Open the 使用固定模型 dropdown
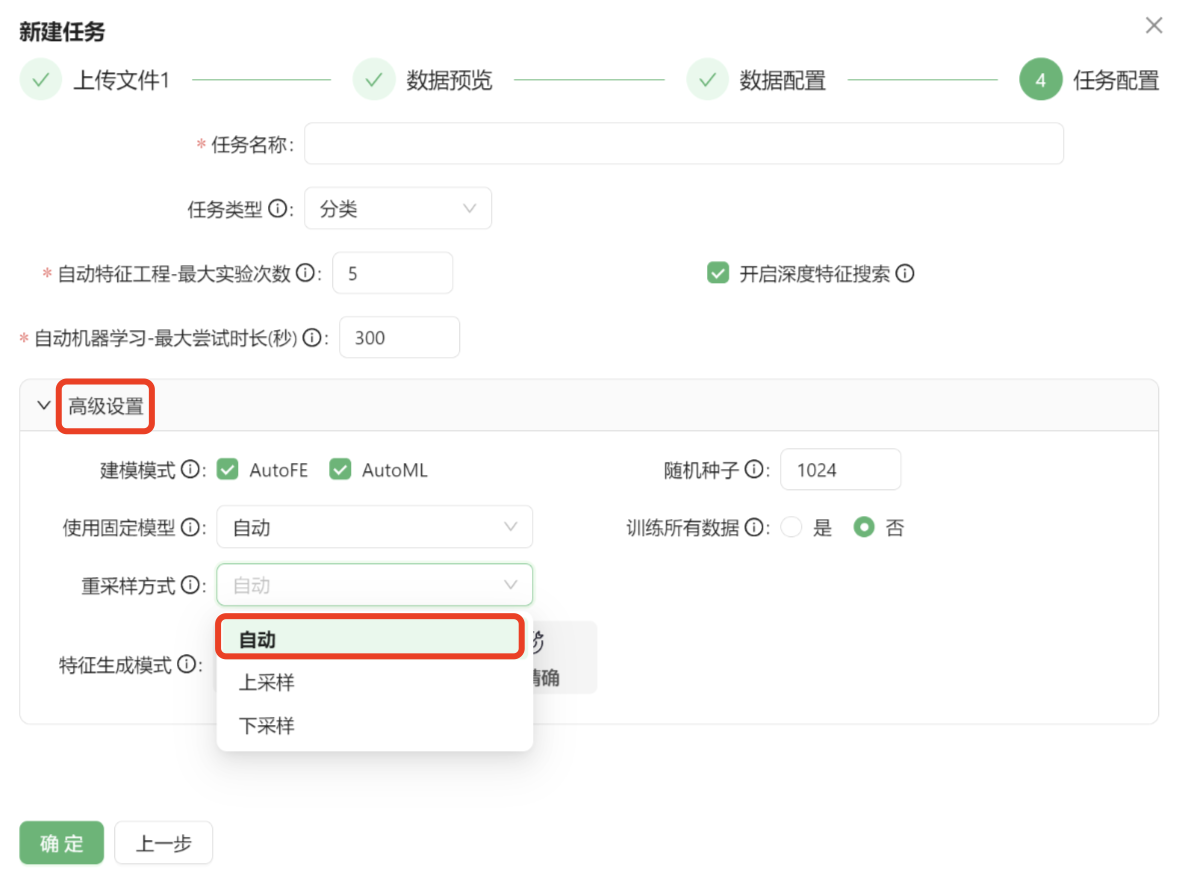The image size is (1182, 870). (x=374, y=527)
